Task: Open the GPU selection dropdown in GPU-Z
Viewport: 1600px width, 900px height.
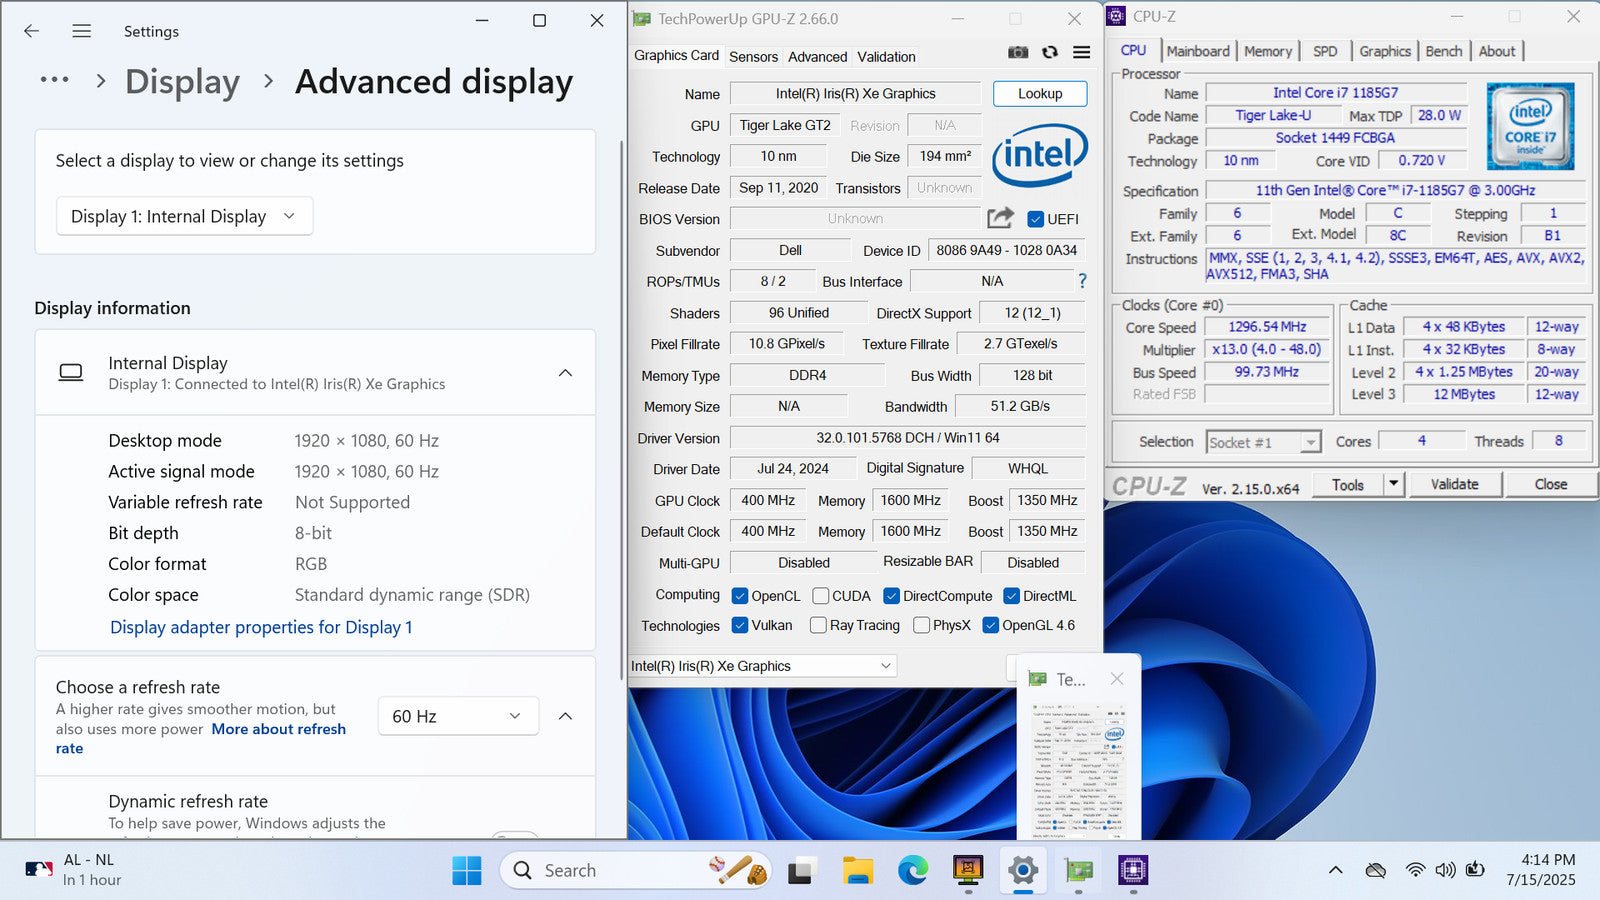Action: [x=762, y=666]
